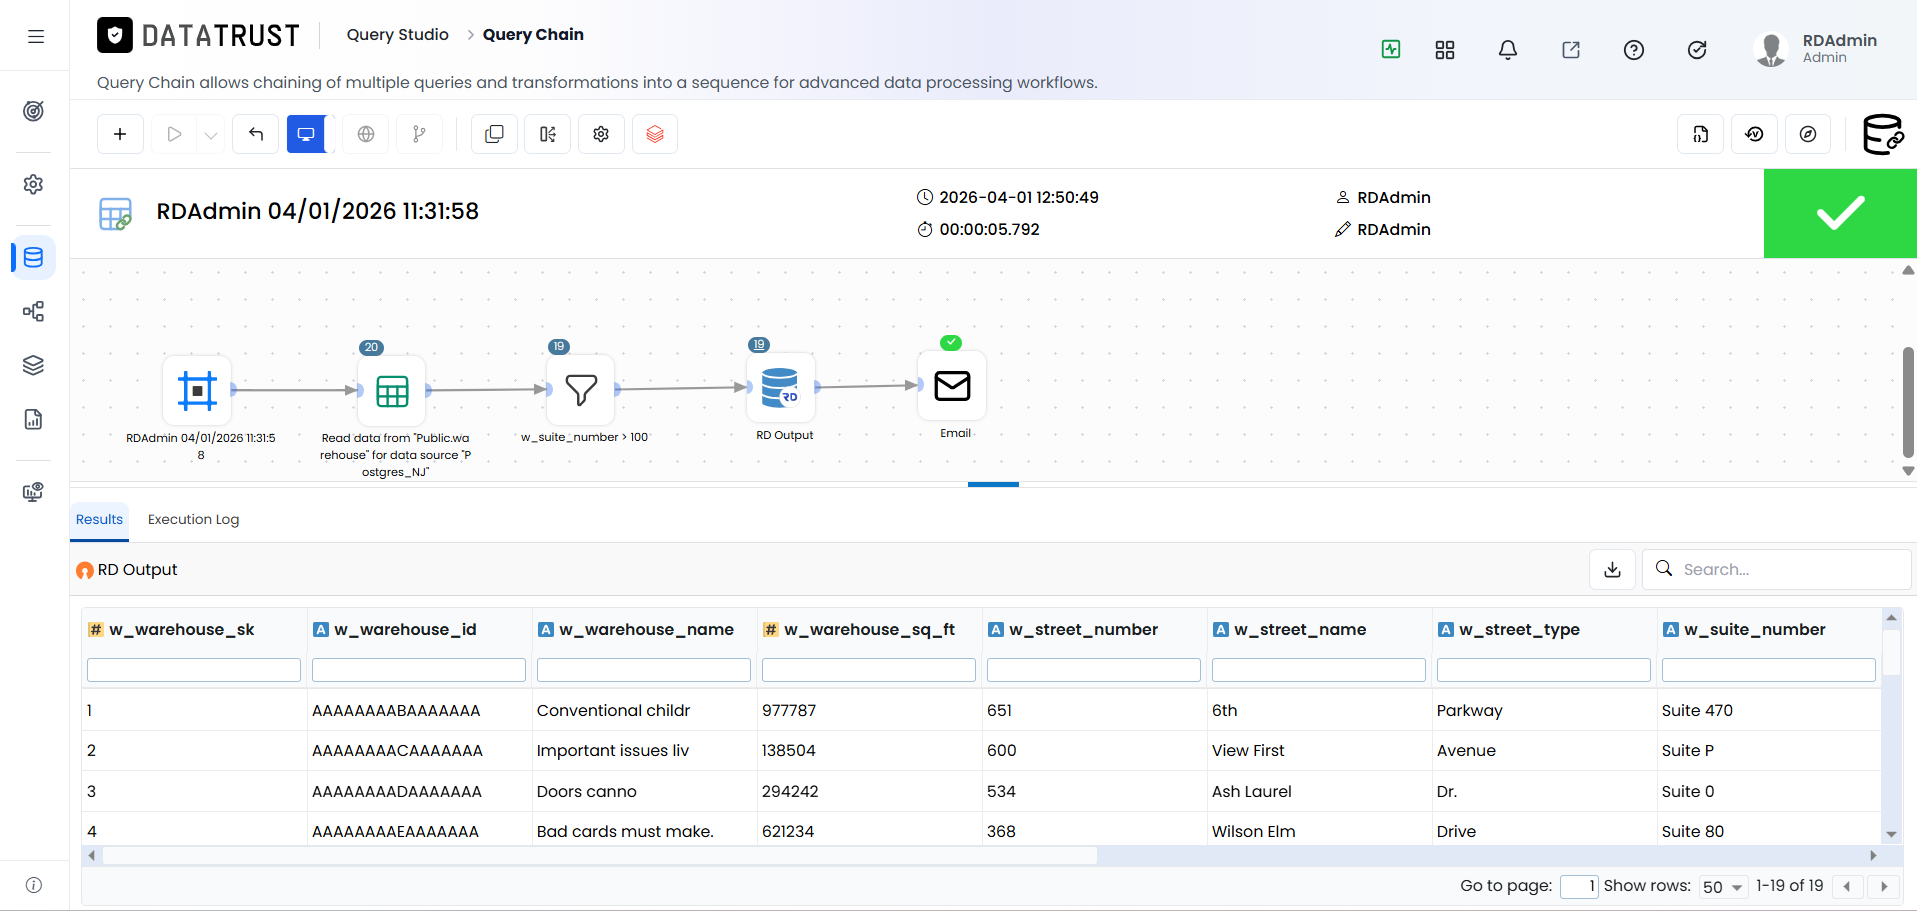
Task: Open the notifications bell
Action: [1508, 50]
